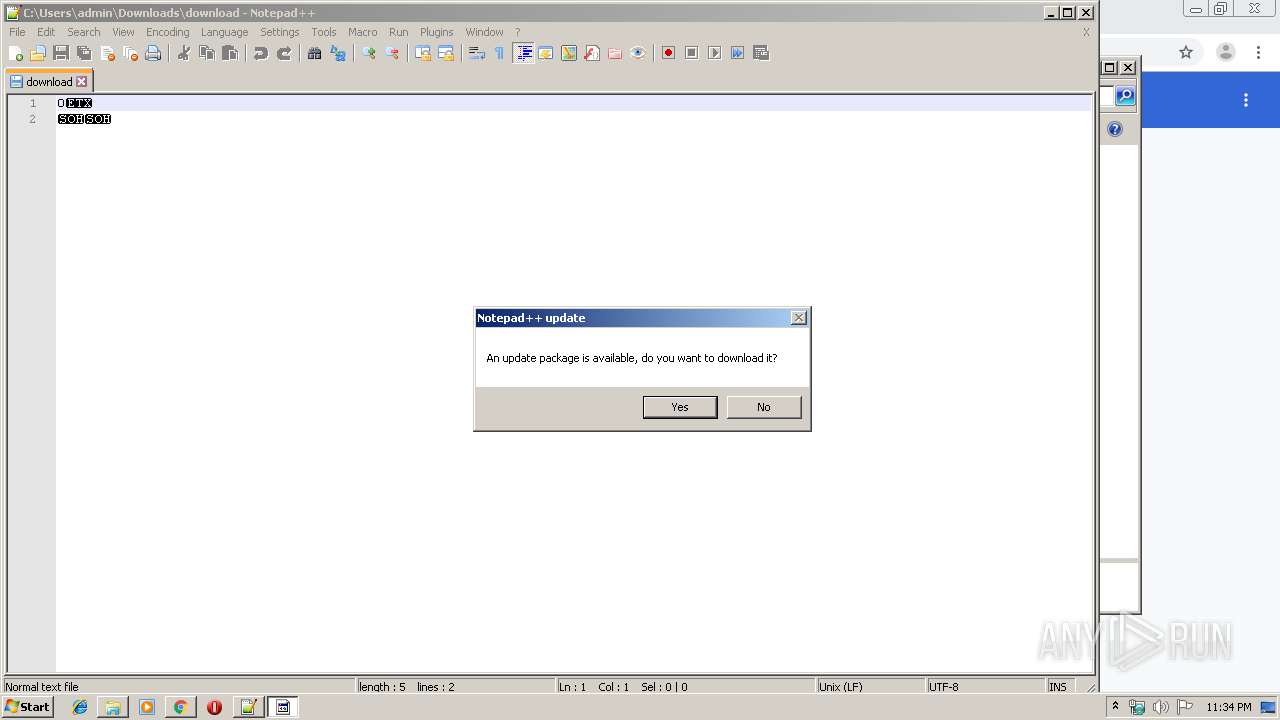Print the document via toolbar icon

pos(153,53)
